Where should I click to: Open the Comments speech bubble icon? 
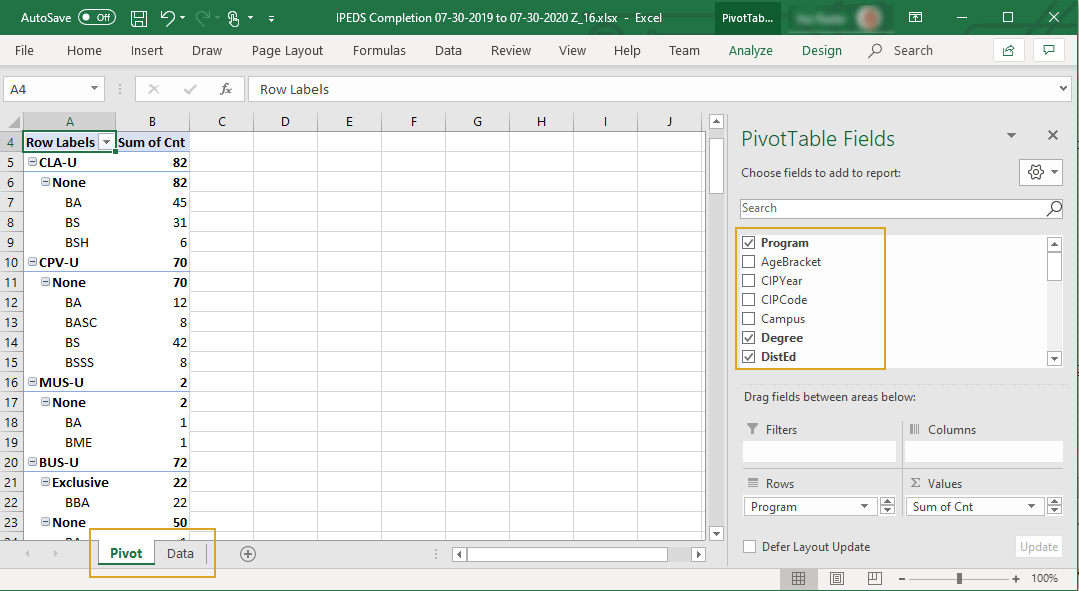click(x=1048, y=50)
